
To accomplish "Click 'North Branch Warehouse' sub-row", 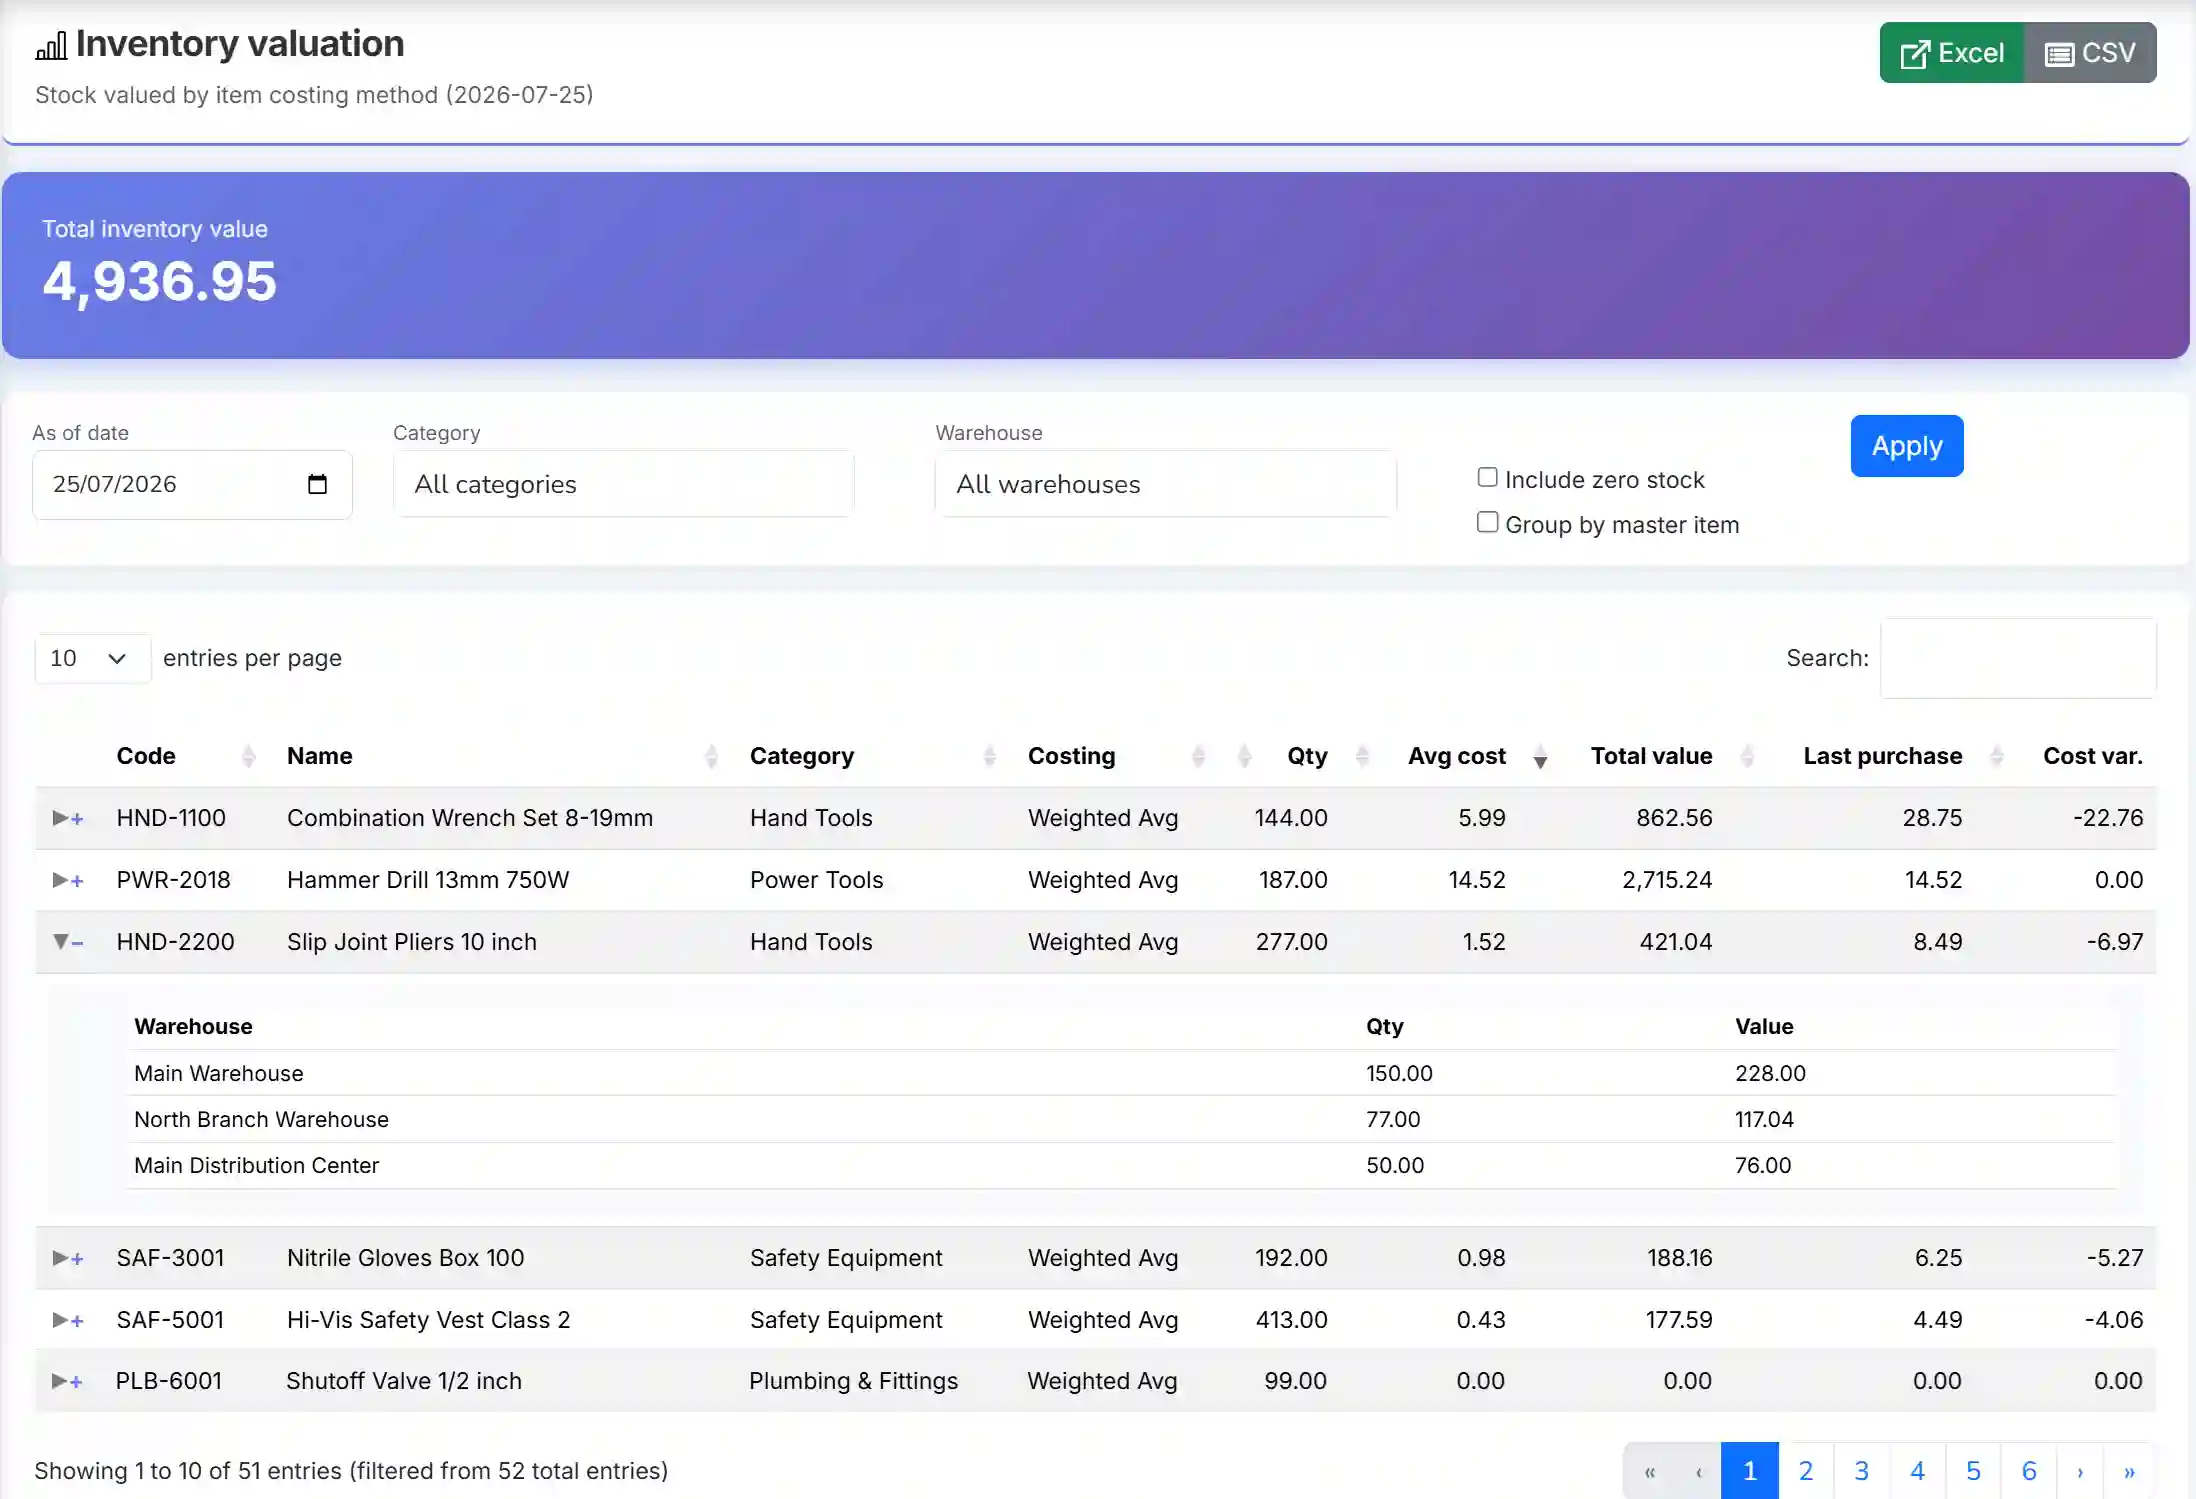I will click(1122, 1119).
